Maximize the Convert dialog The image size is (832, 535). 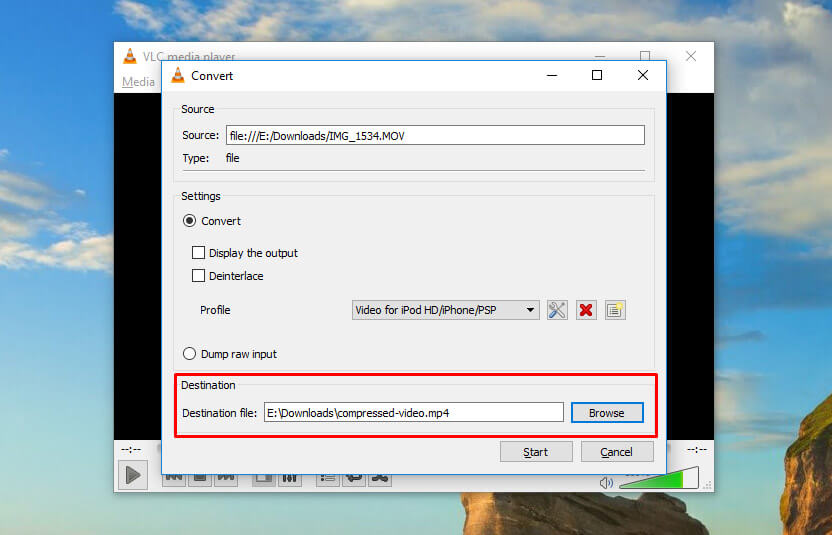tap(597, 75)
